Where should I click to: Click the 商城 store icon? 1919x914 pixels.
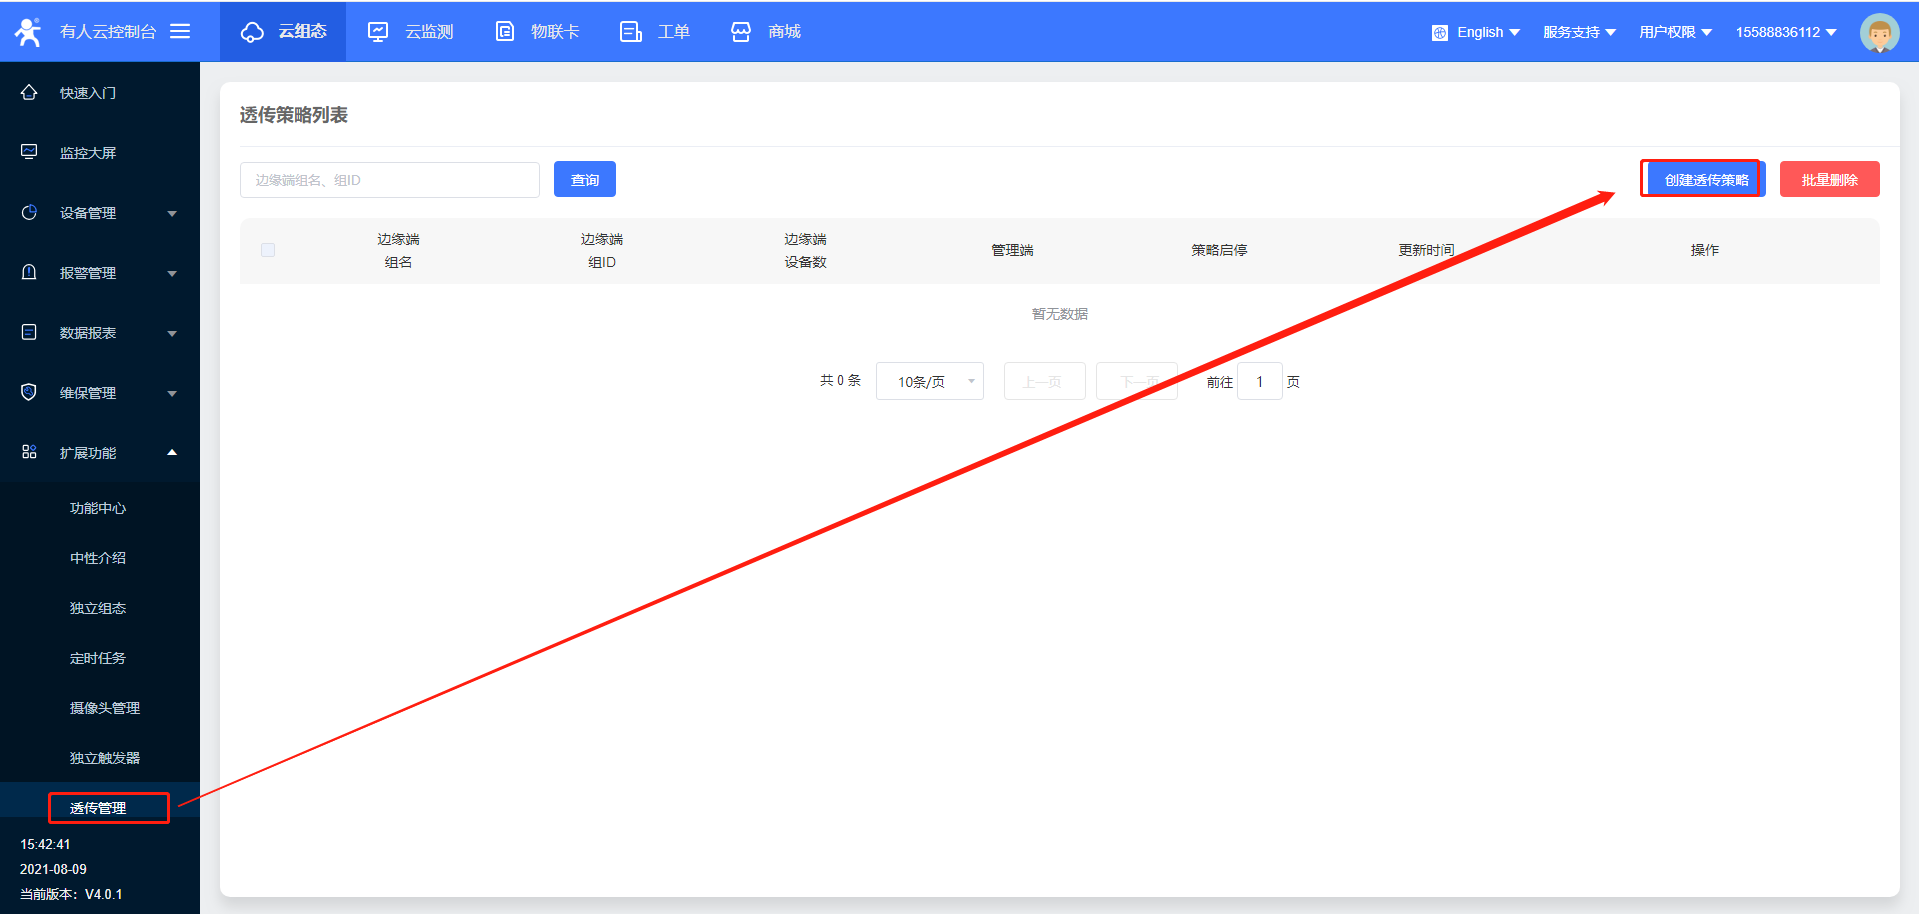(741, 32)
